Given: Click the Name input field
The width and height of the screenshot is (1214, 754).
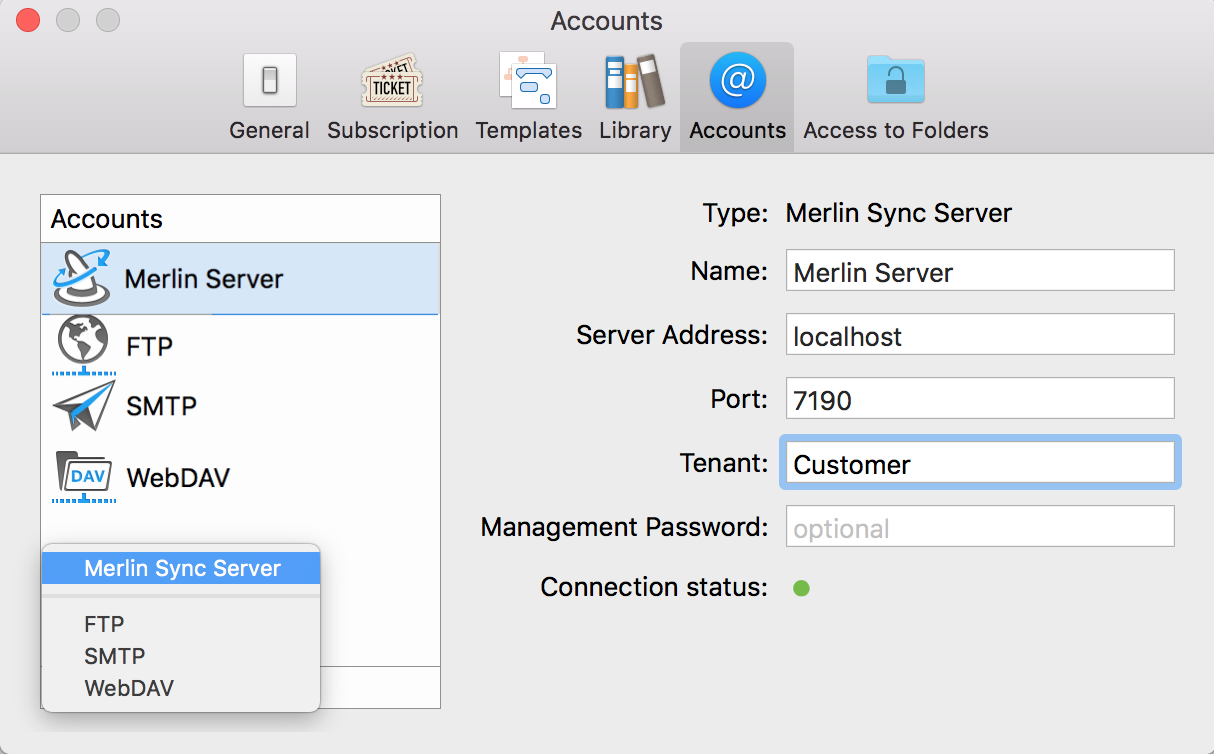Looking at the screenshot, I should [980, 272].
